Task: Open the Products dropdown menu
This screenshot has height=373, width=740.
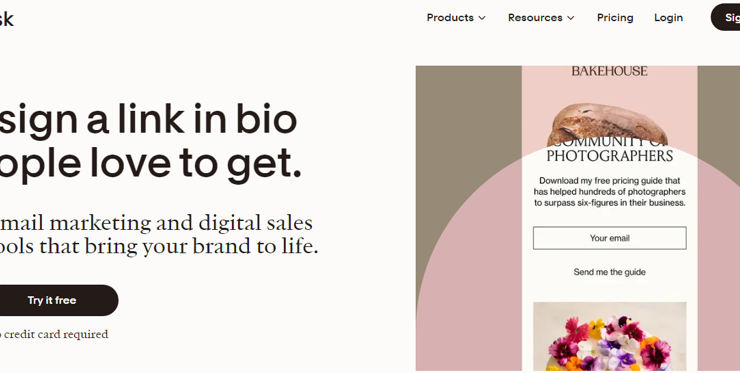Action: 456,17
